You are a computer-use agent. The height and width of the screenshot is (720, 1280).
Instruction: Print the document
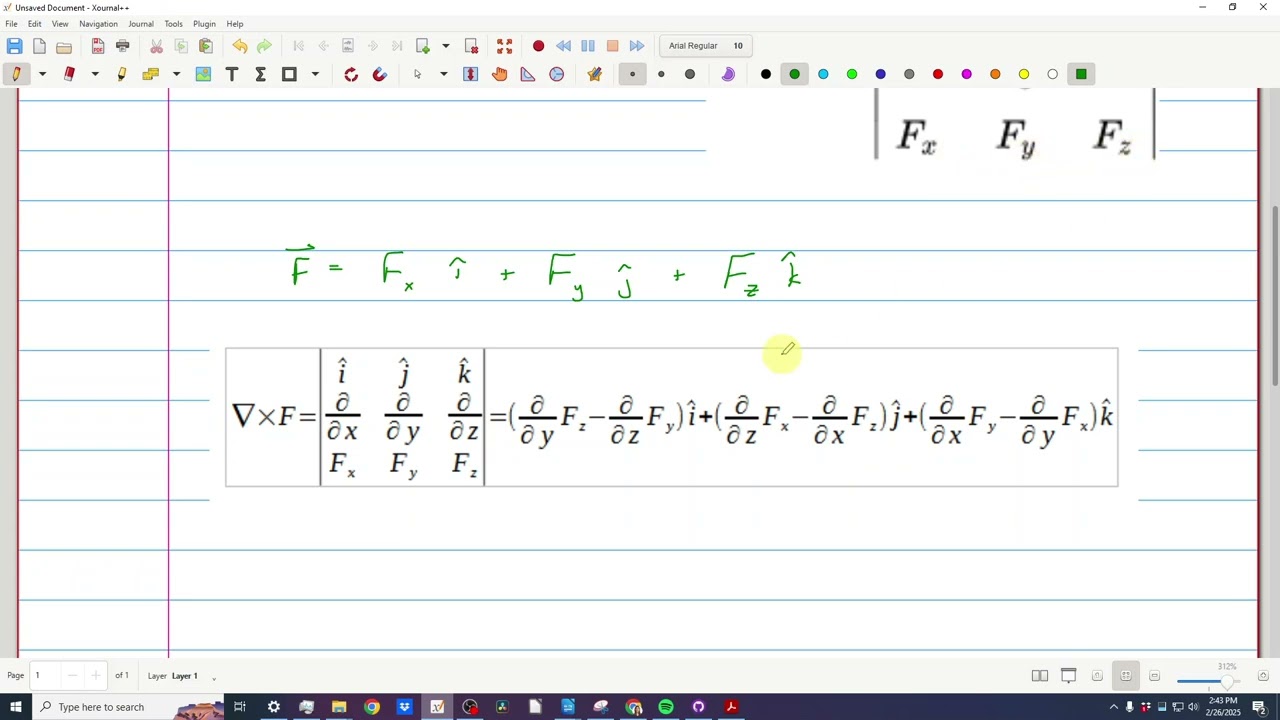123,46
